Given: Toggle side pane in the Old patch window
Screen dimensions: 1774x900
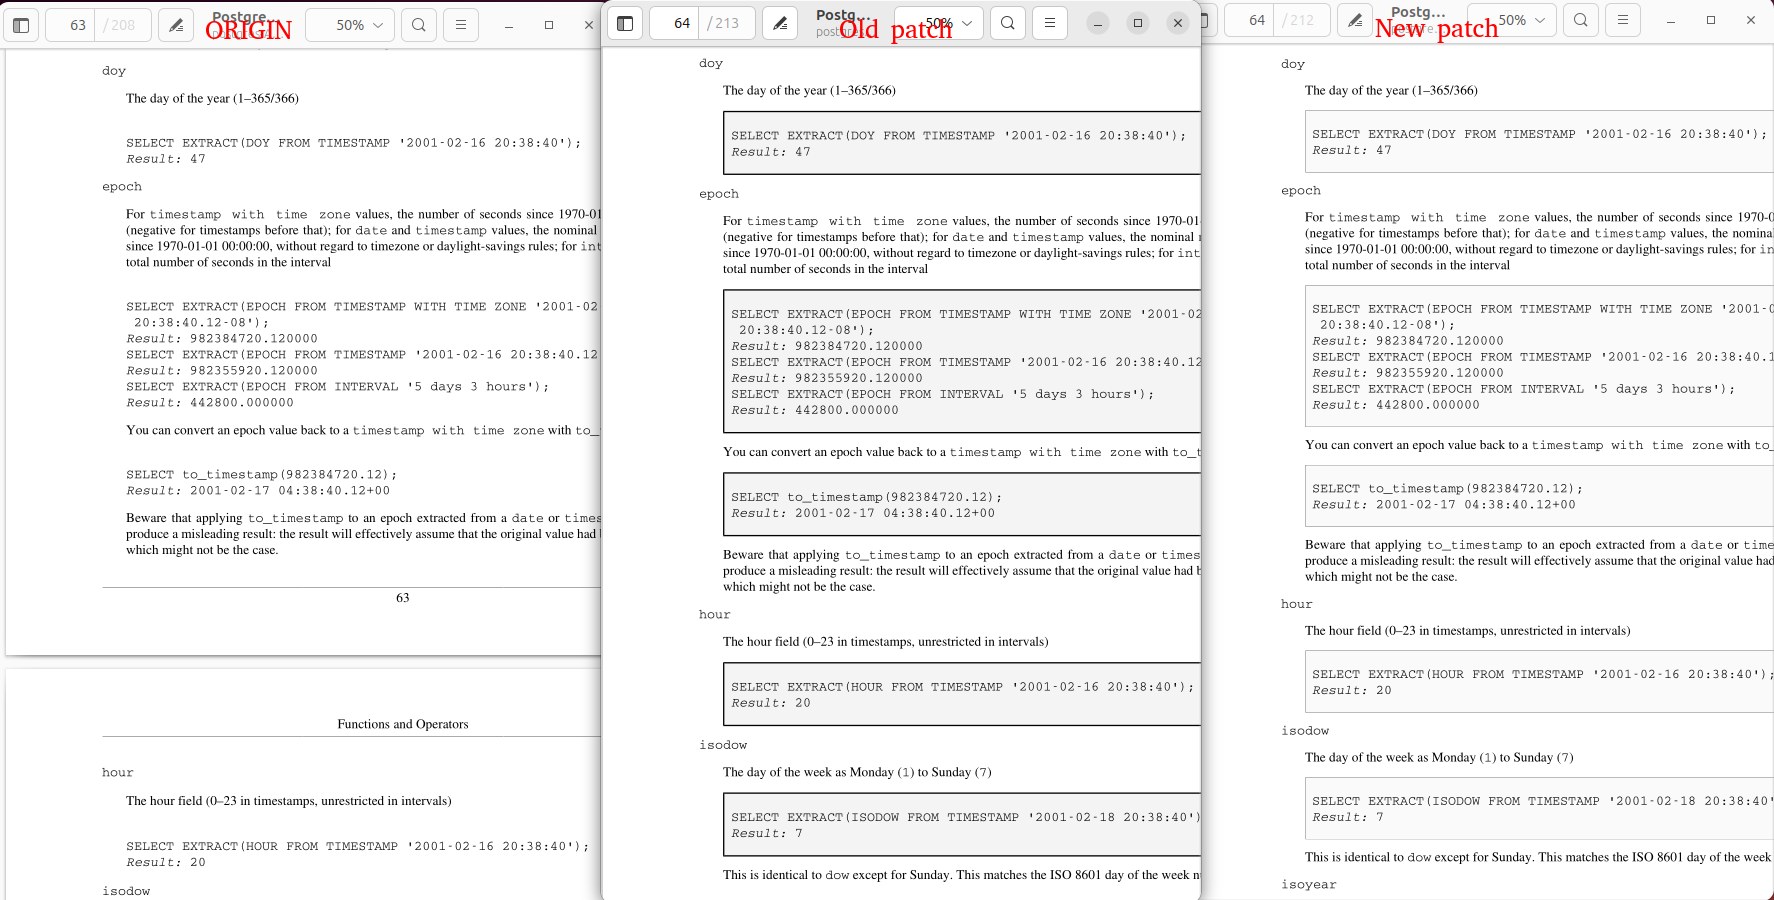Looking at the screenshot, I should click(x=625, y=23).
